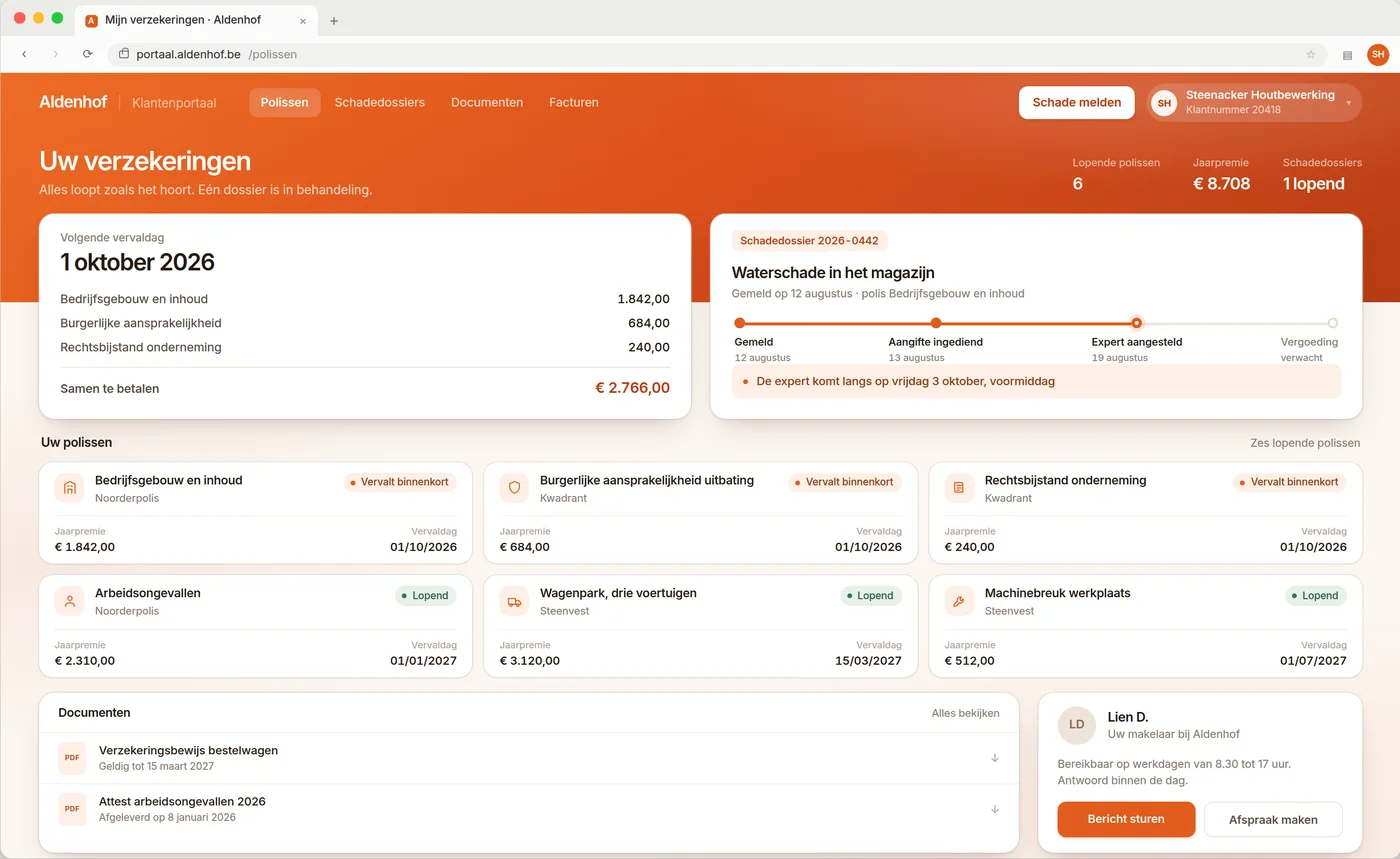Click Bericht sturen button
1400x859 pixels.
(1126, 819)
